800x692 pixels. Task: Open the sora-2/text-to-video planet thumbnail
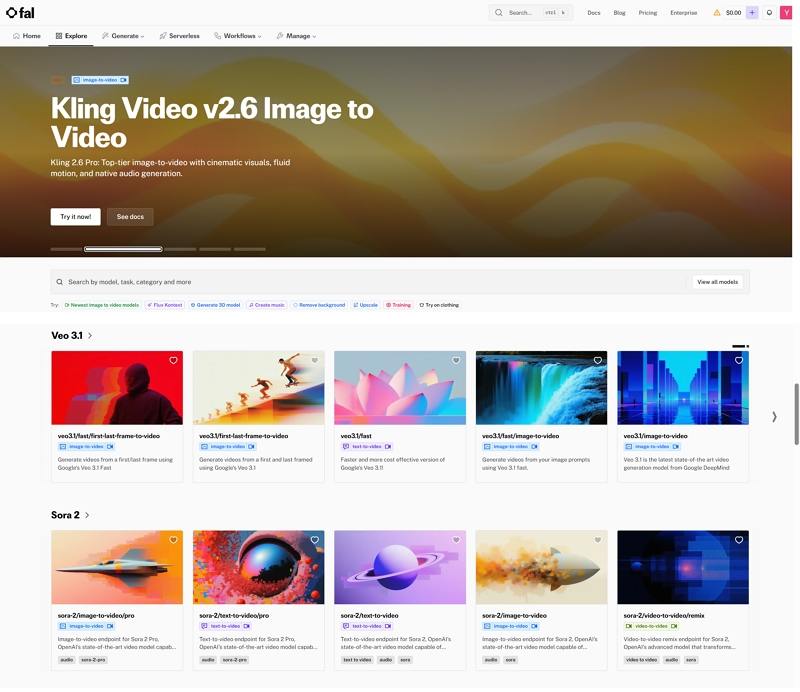[x=400, y=567]
